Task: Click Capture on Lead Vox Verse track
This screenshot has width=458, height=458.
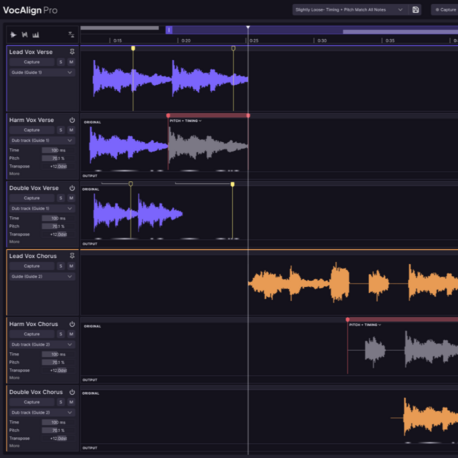Action: tap(32, 62)
